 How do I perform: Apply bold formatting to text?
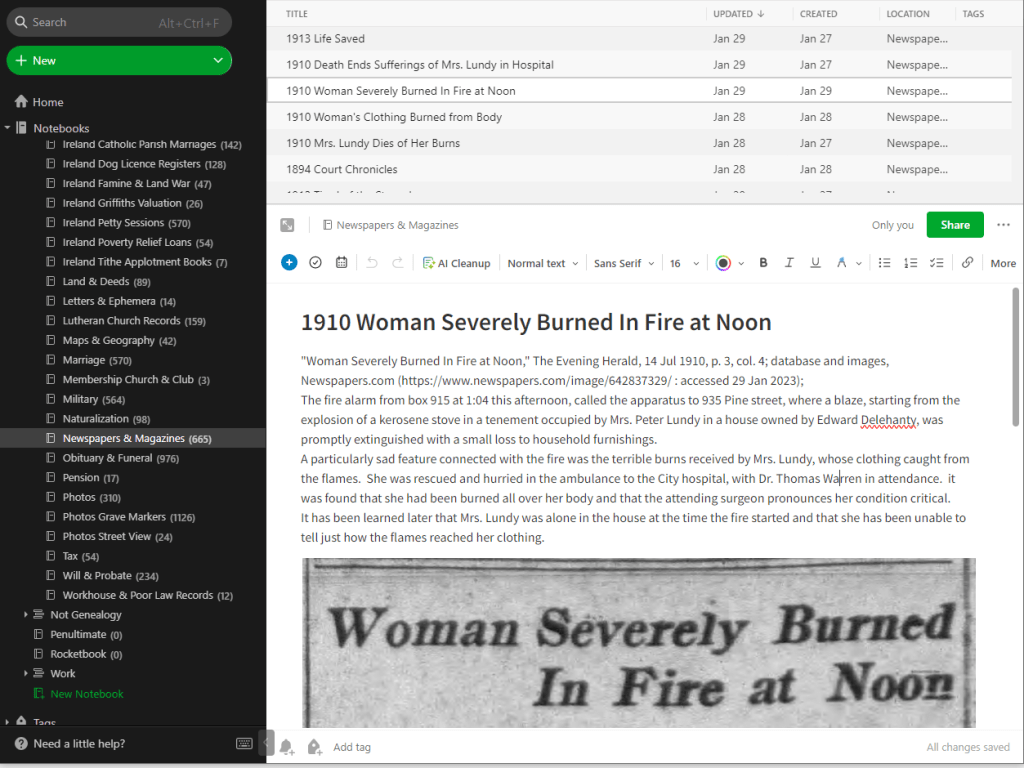[x=763, y=263]
